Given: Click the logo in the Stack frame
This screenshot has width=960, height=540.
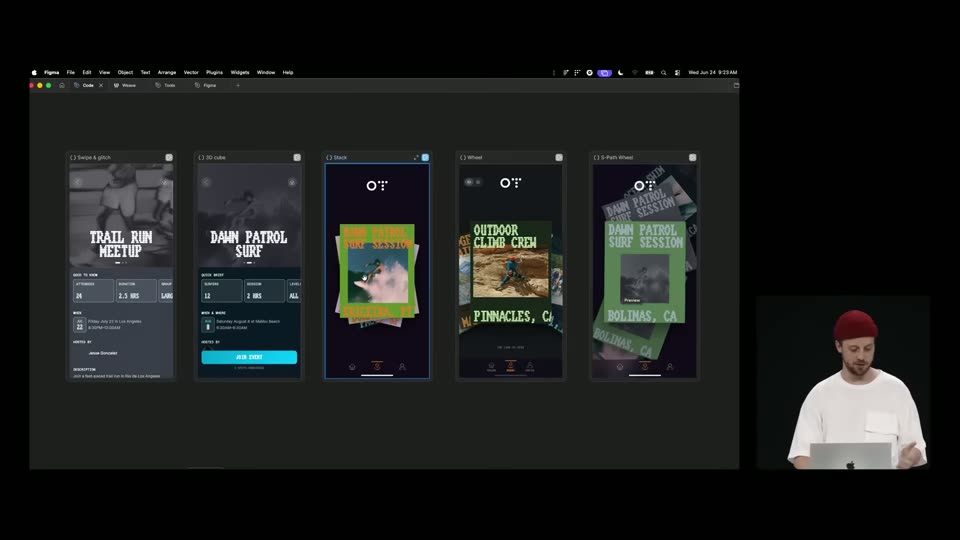Looking at the screenshot, I should 377,186.
